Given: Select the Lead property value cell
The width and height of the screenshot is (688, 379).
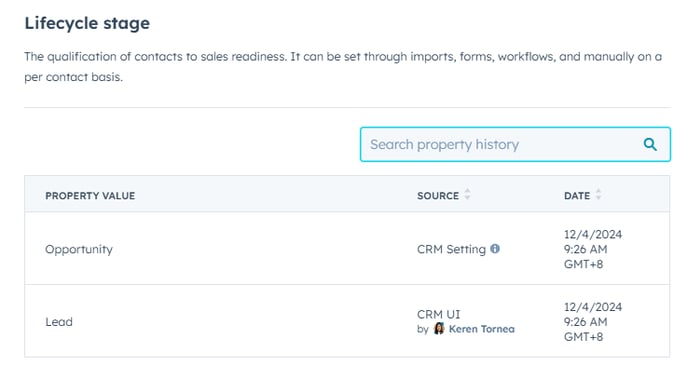Looking at the screenshot, I should [59, 322].
